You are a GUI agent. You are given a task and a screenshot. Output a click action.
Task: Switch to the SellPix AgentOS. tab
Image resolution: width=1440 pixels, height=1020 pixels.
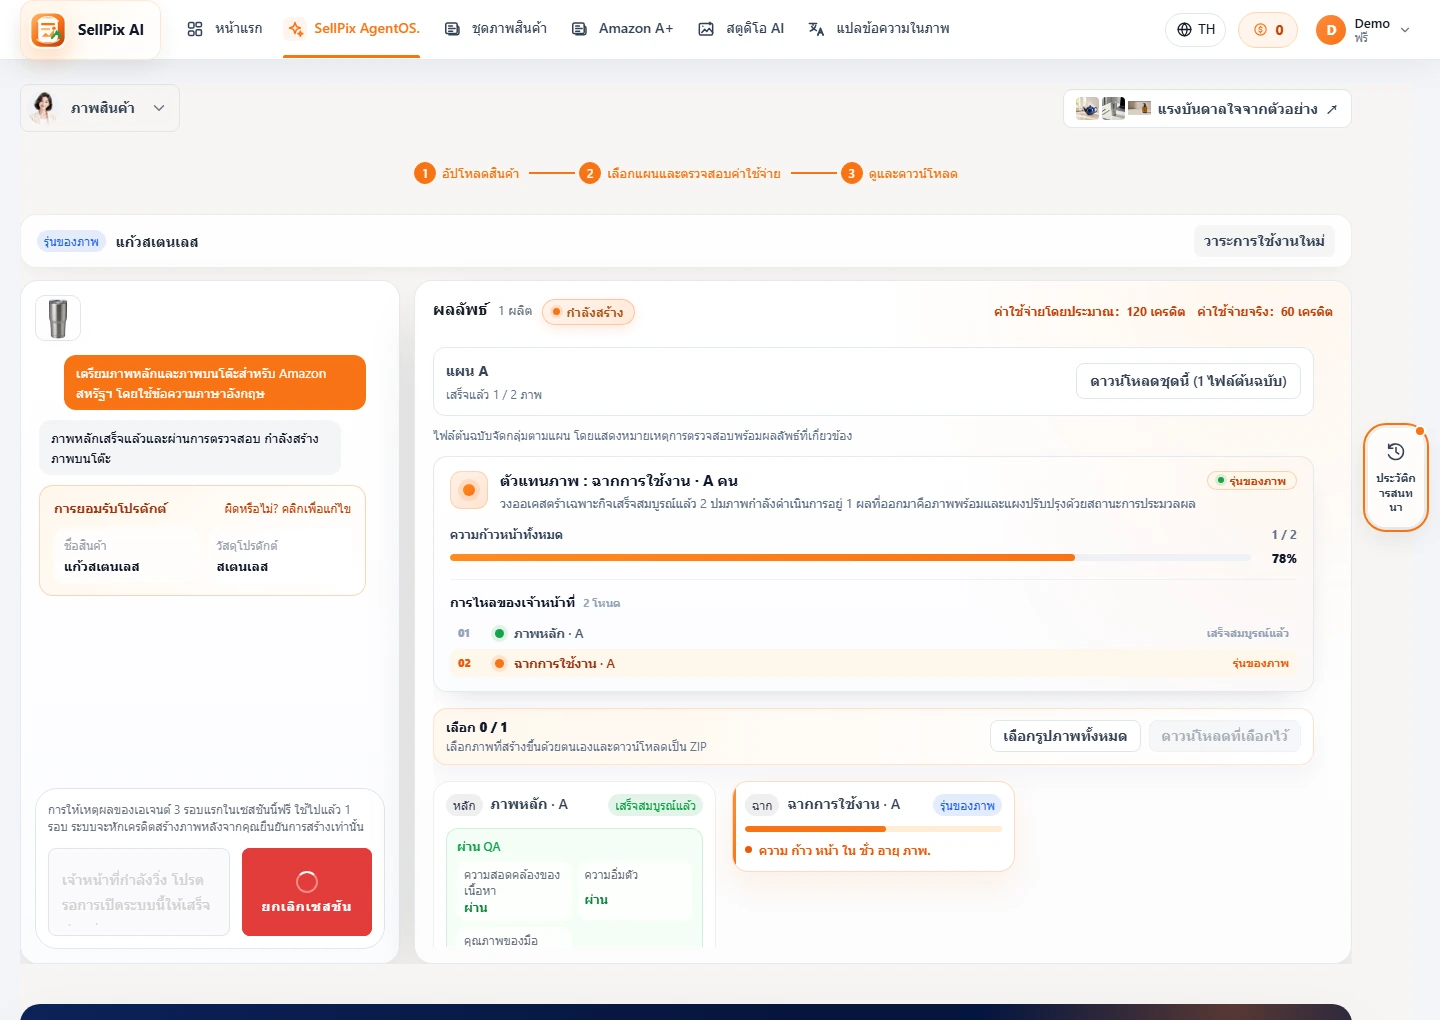(352, 29)
